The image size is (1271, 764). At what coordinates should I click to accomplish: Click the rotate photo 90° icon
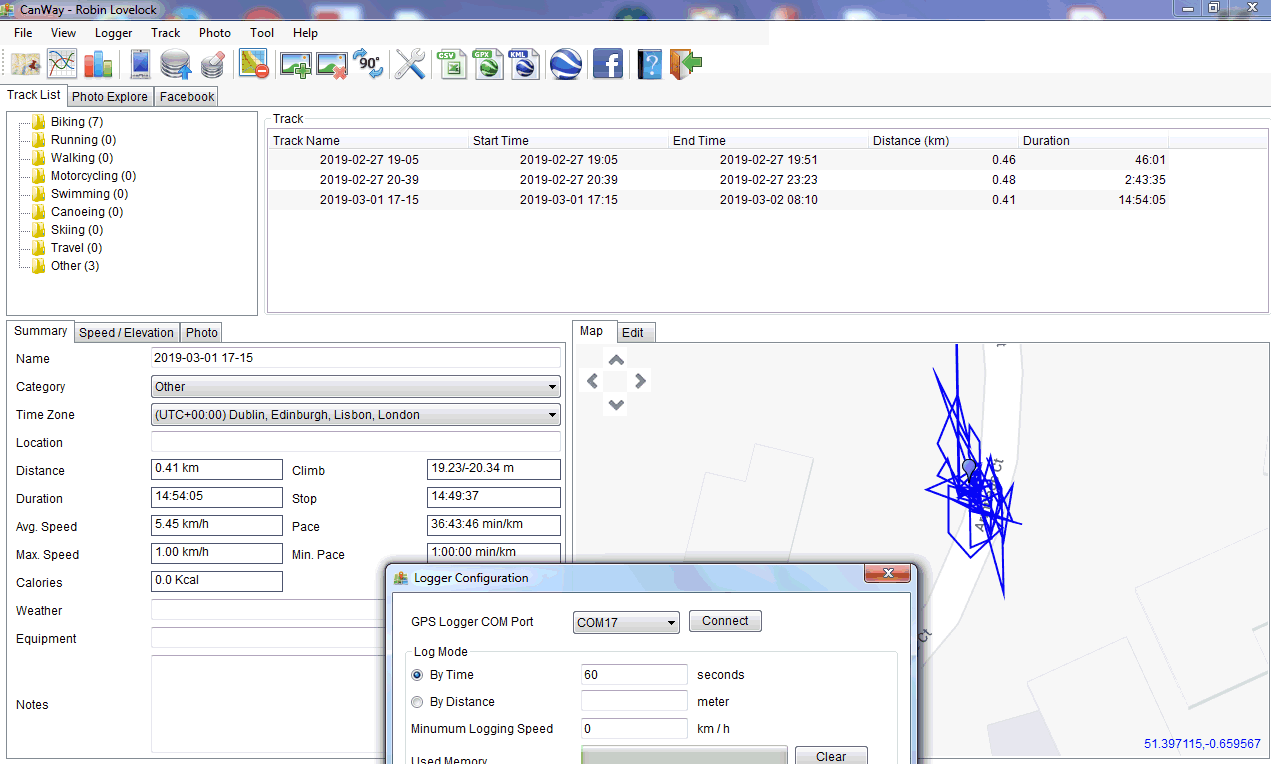[x=368, y=65]
